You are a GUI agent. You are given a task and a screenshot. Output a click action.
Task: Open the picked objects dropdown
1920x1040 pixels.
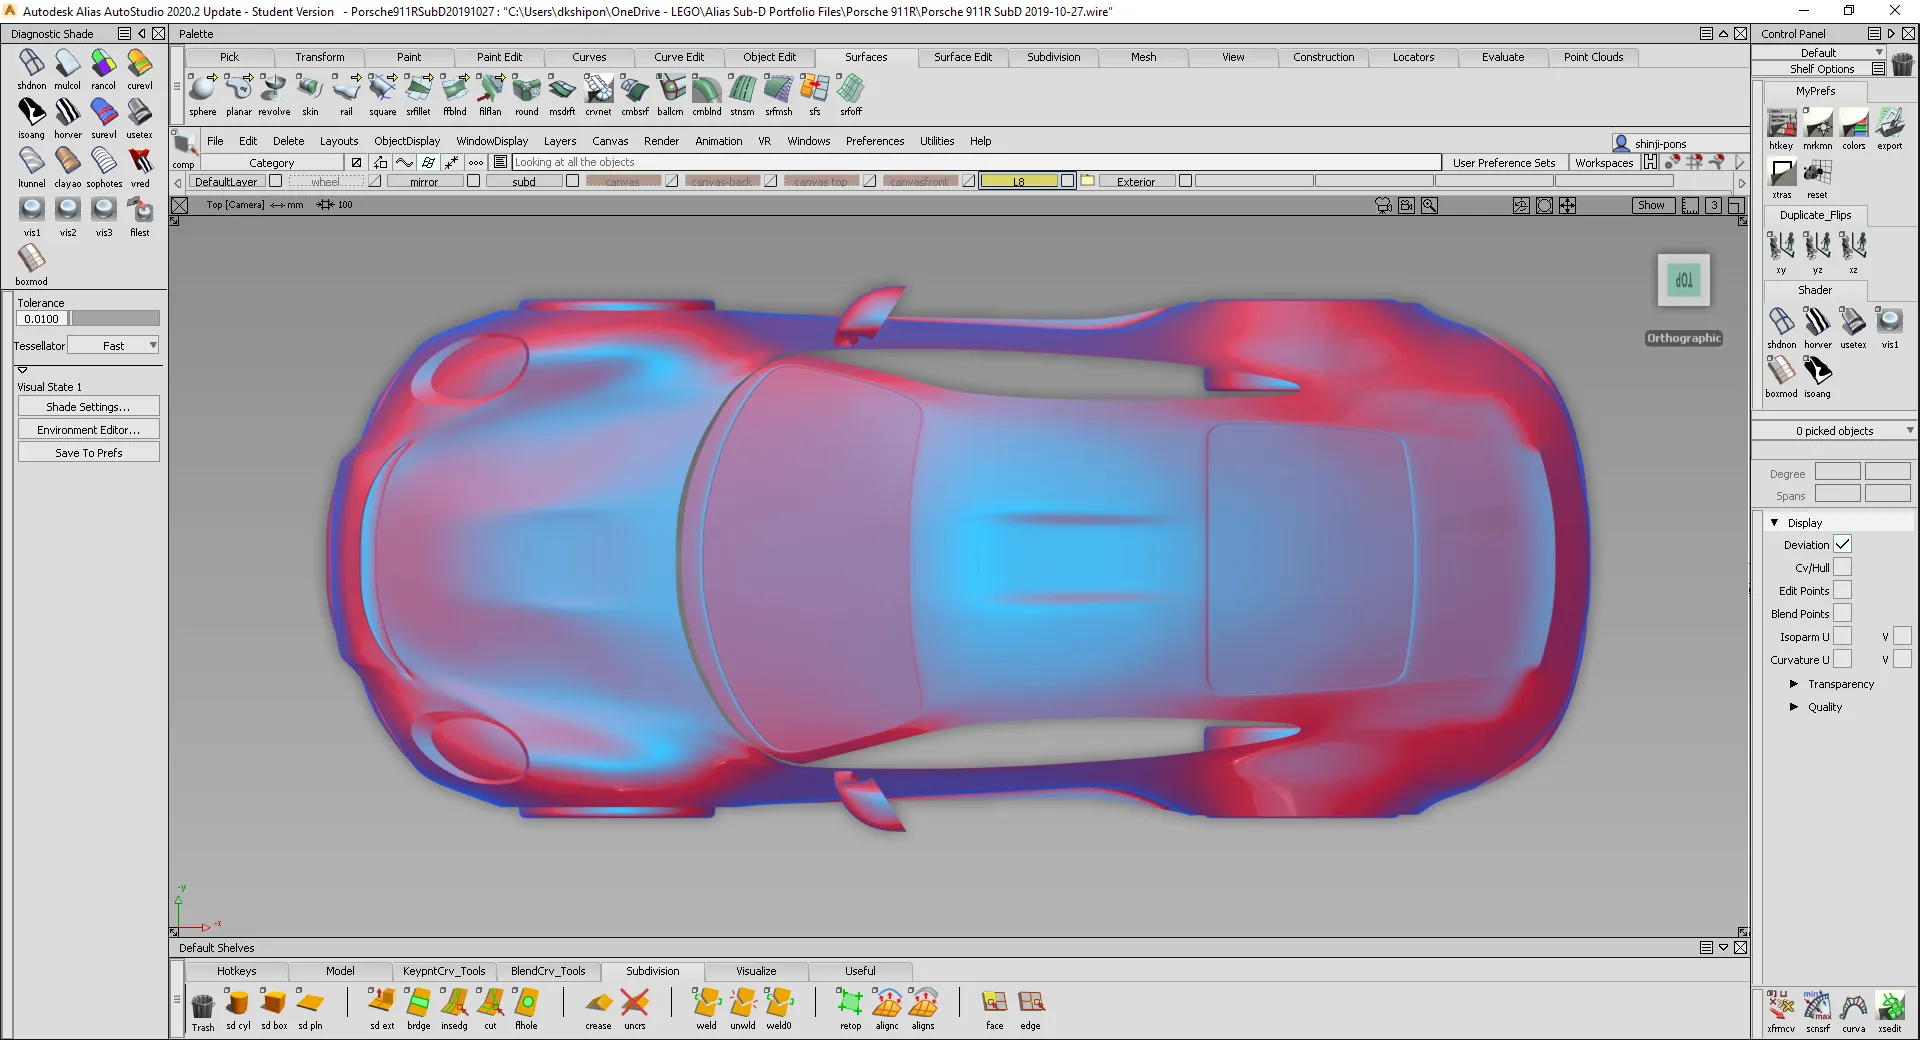1834,431
